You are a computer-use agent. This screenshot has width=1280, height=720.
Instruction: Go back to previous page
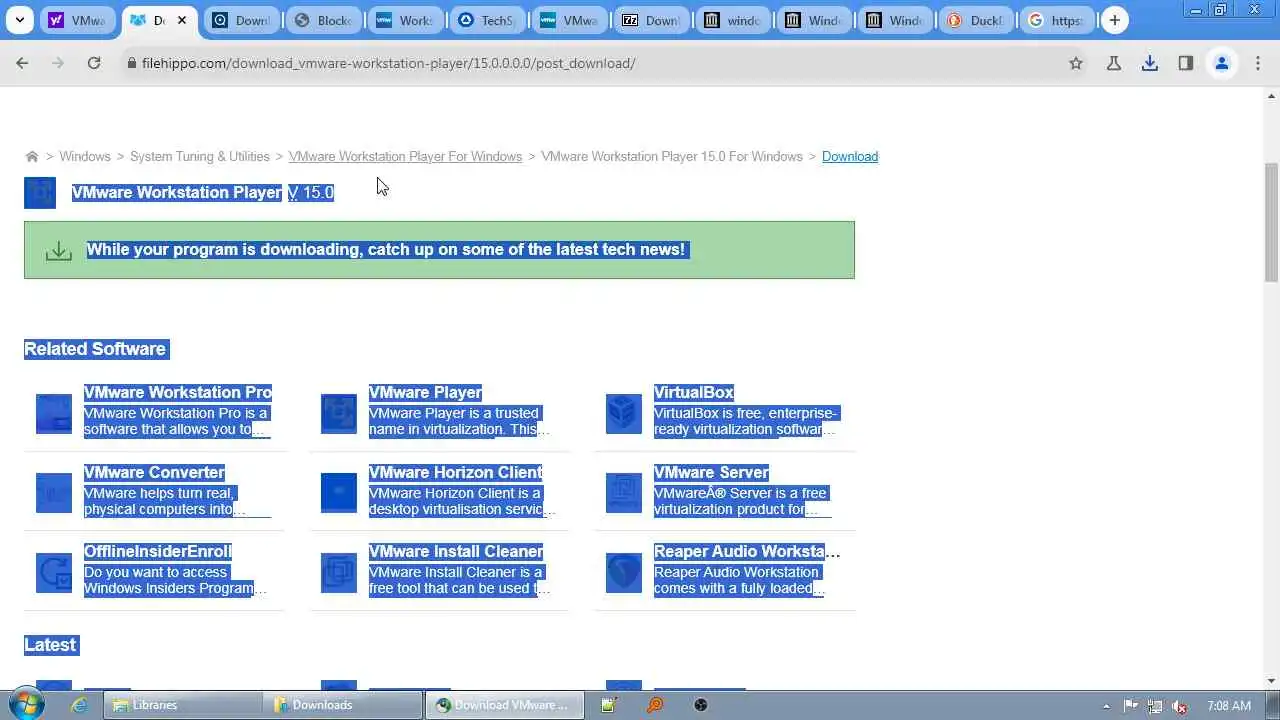(x=22, y=63)
